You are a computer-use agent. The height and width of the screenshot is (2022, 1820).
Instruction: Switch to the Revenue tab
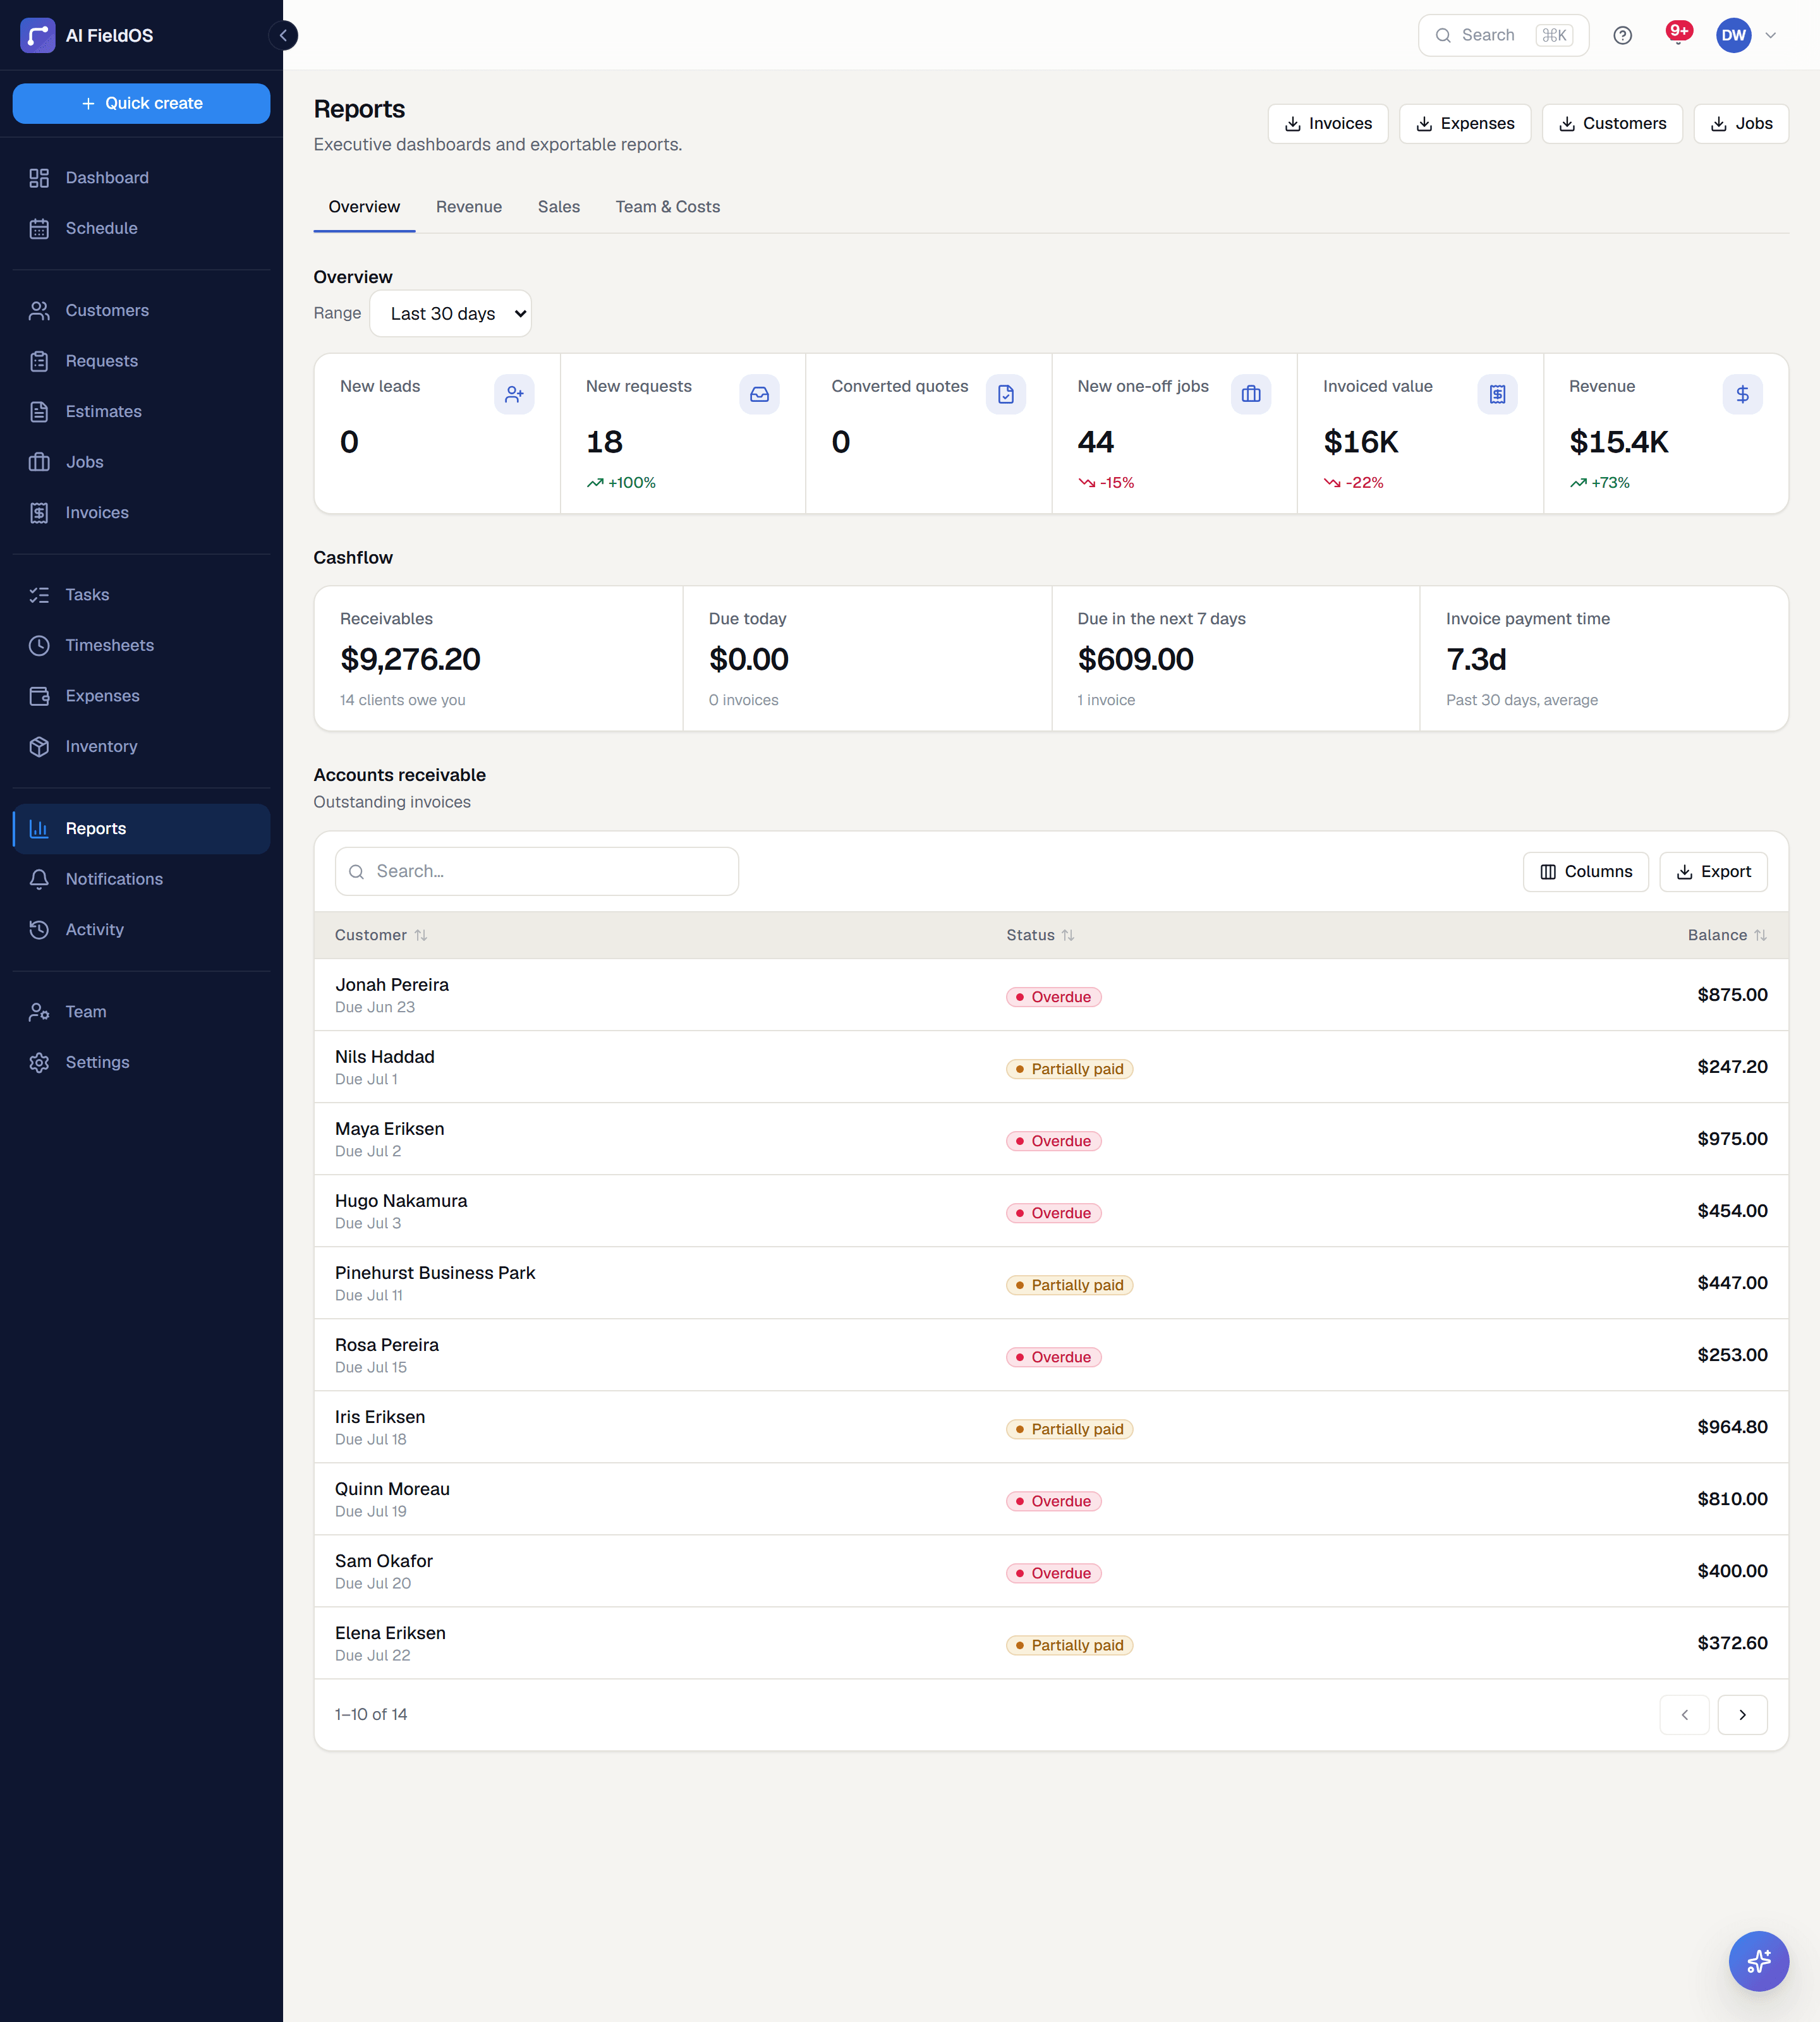pyautogui.click(x=469, y=207)
